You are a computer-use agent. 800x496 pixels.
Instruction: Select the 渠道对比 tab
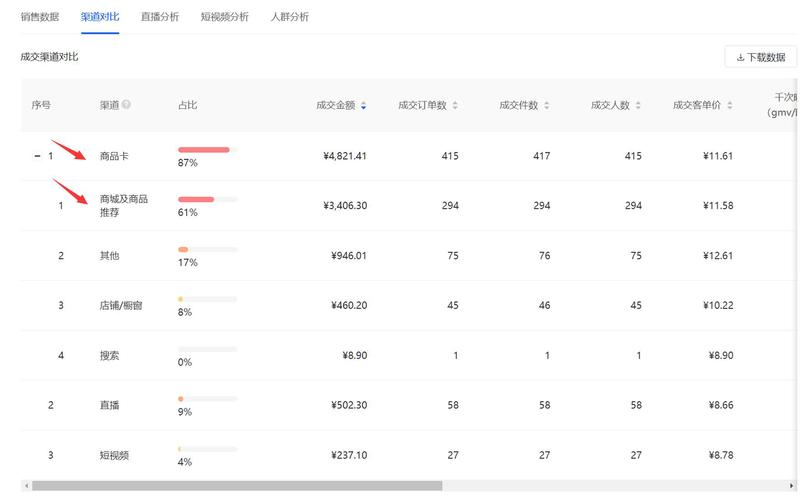click(x=100, y=17)
